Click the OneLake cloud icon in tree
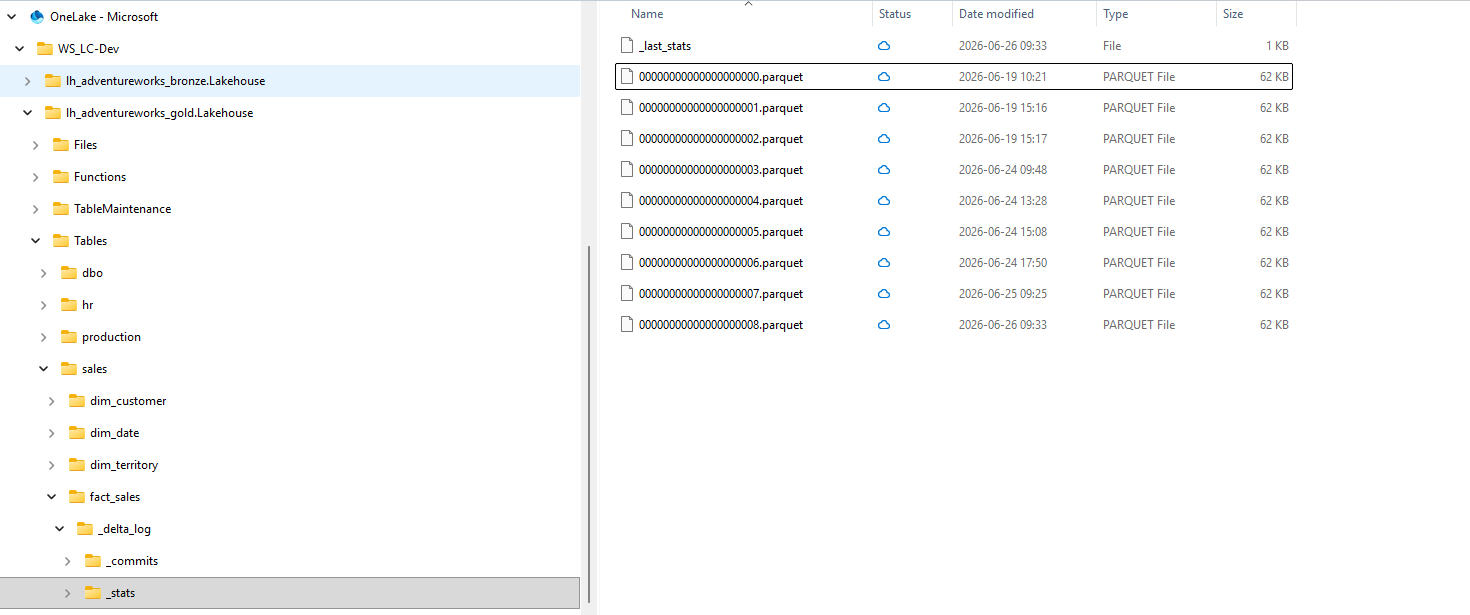 pos(37,17)
